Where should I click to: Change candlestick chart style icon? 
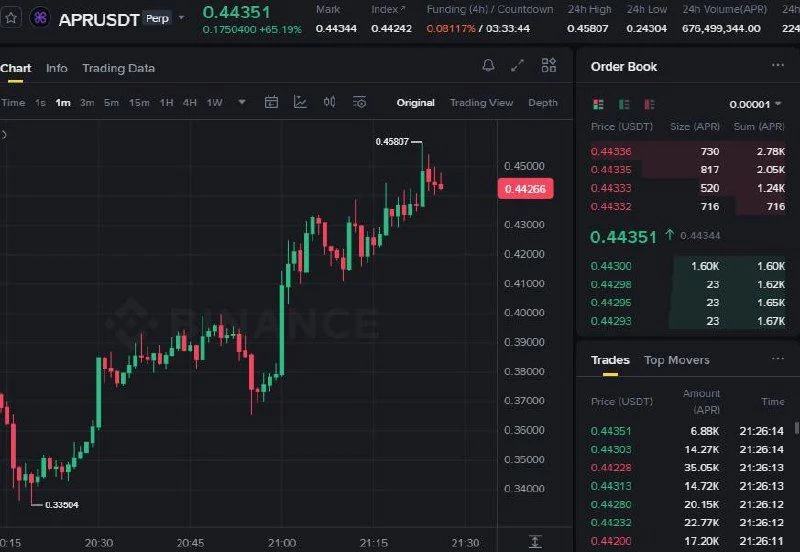(330, 102)
